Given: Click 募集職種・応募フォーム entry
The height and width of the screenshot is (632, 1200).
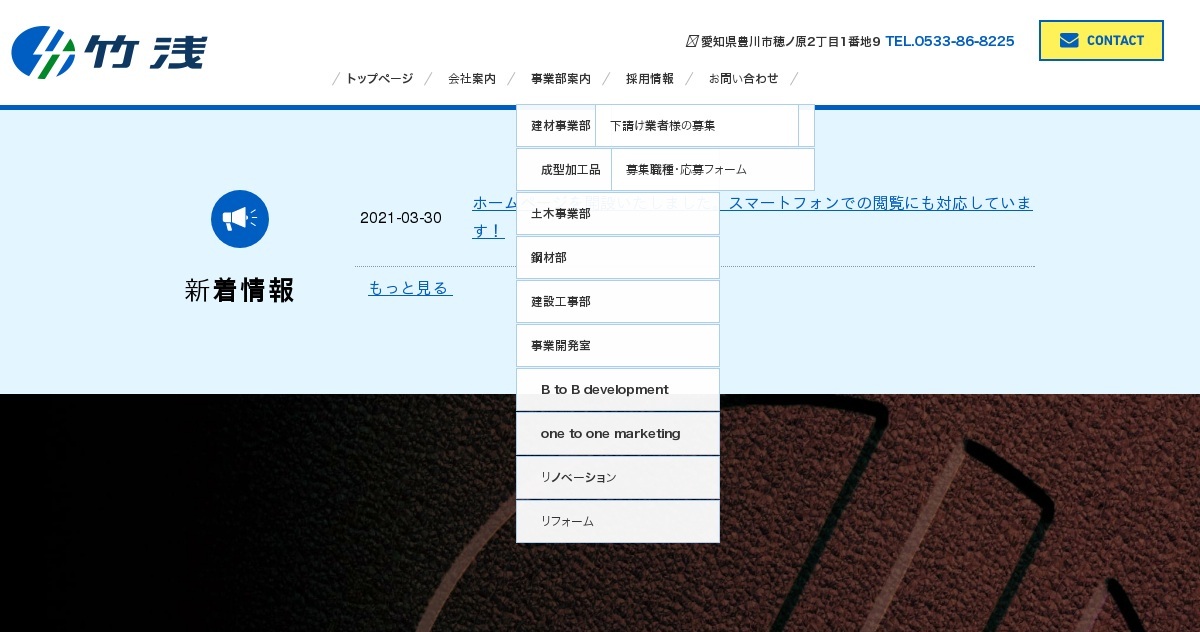Looking at the screenshot, I should click(x=686, y=169).
